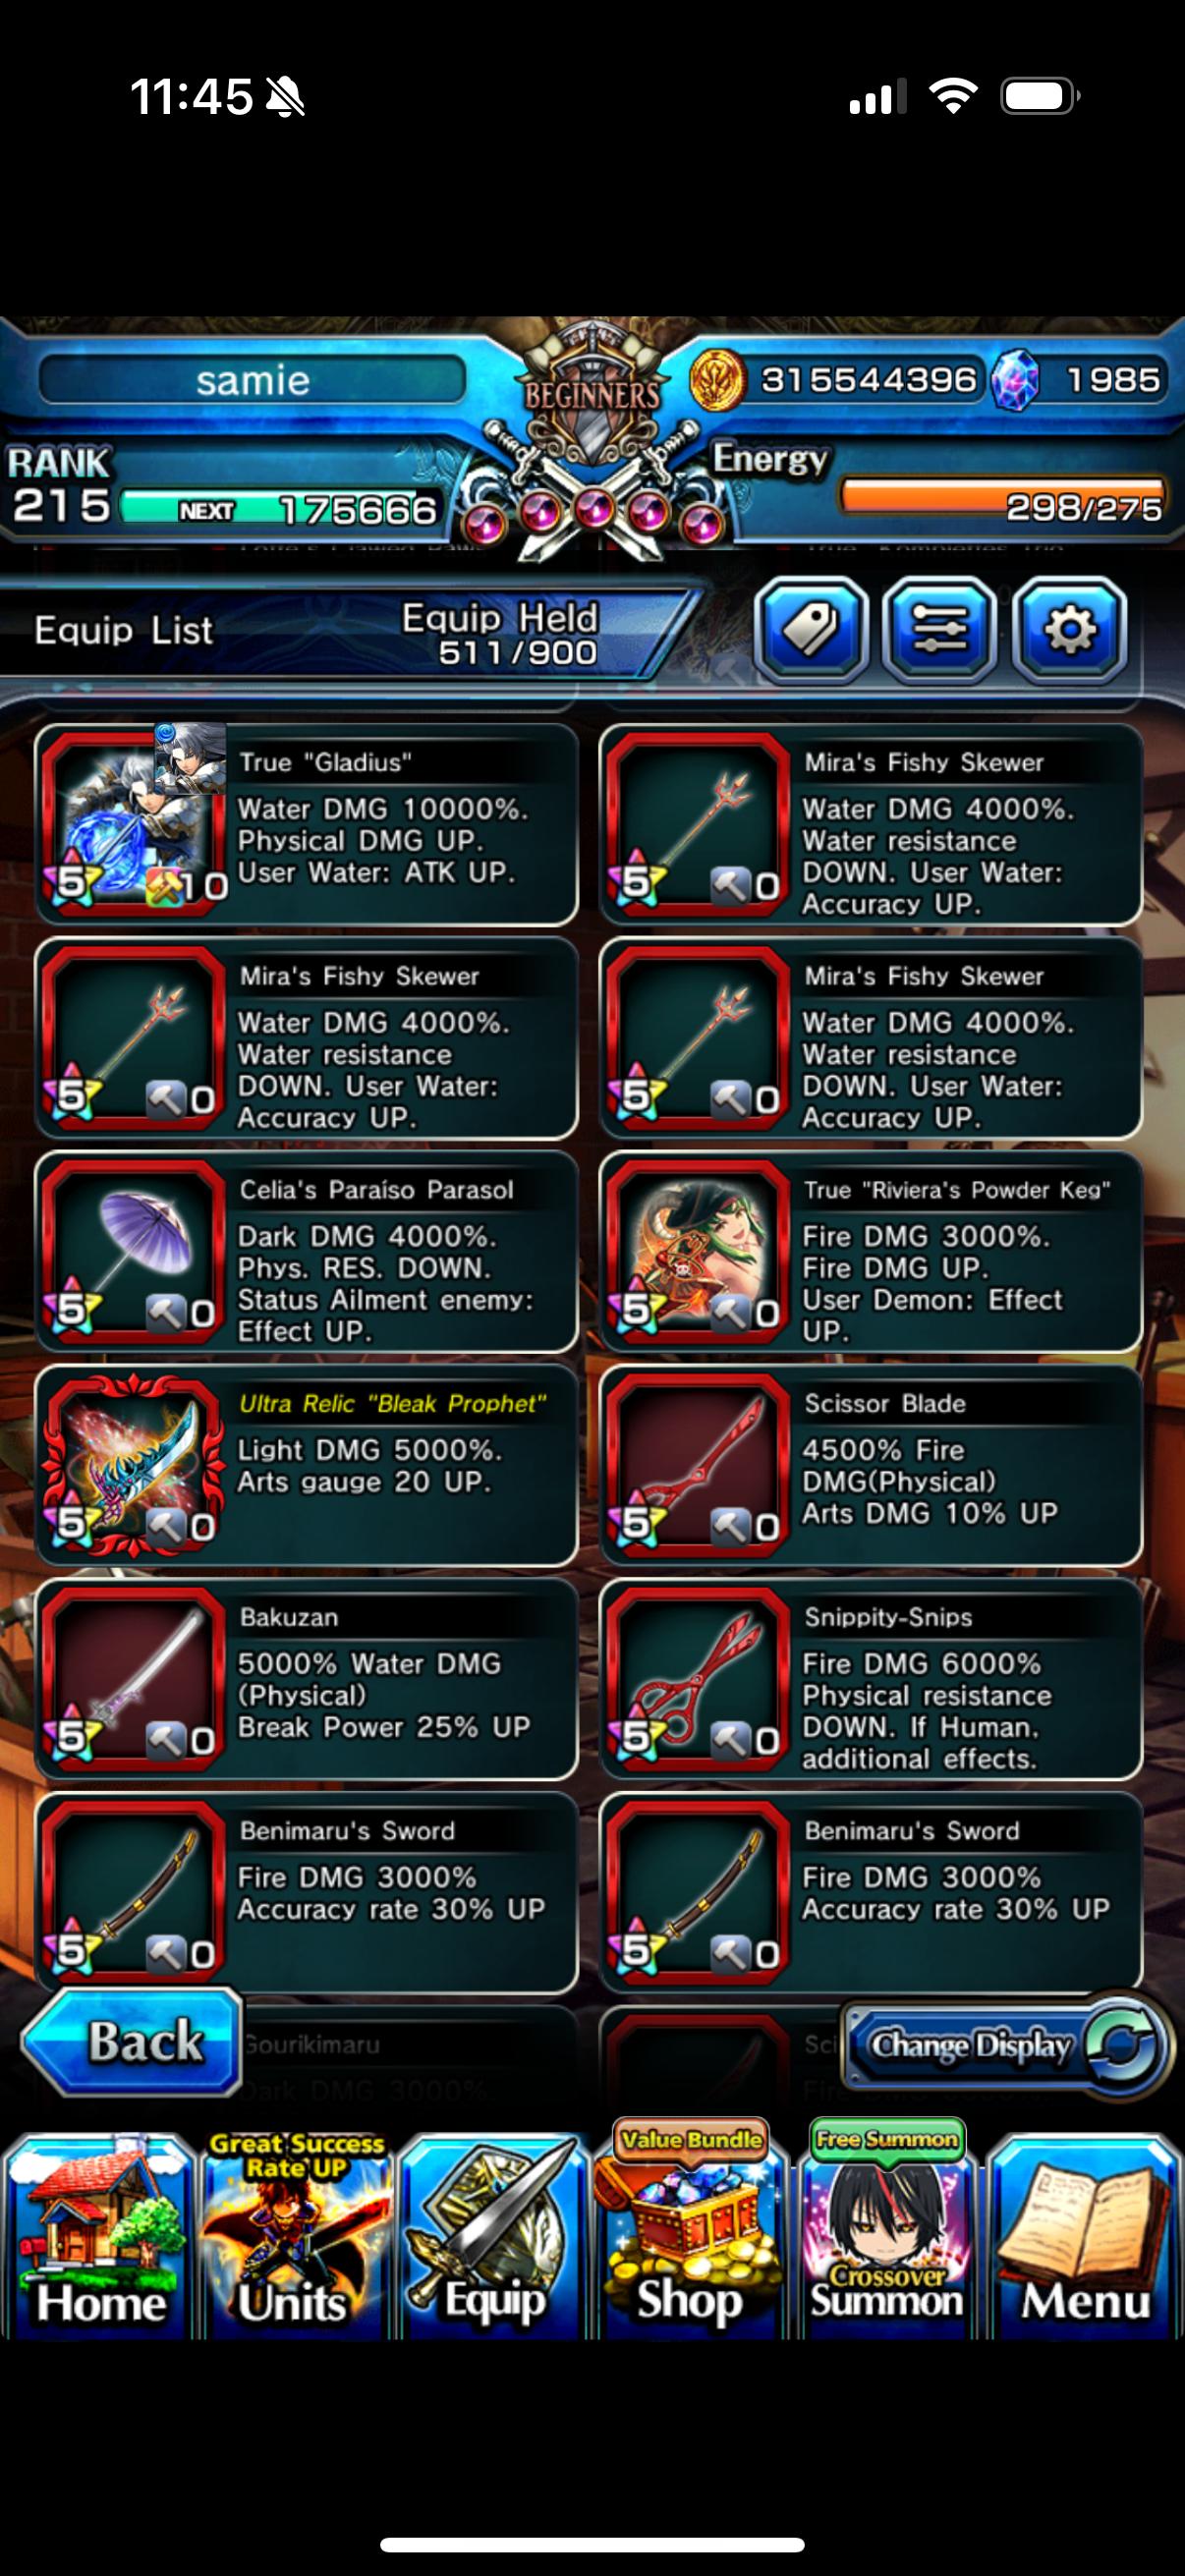
Task: Tap the blue crystal gem icon
Action: (1014, 381)
